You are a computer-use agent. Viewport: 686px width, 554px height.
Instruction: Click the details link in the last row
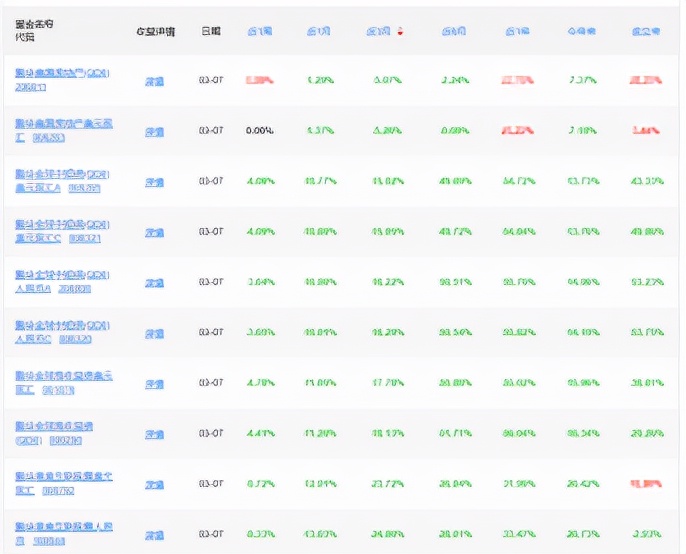pyautogui.click(x=154, y=534)
